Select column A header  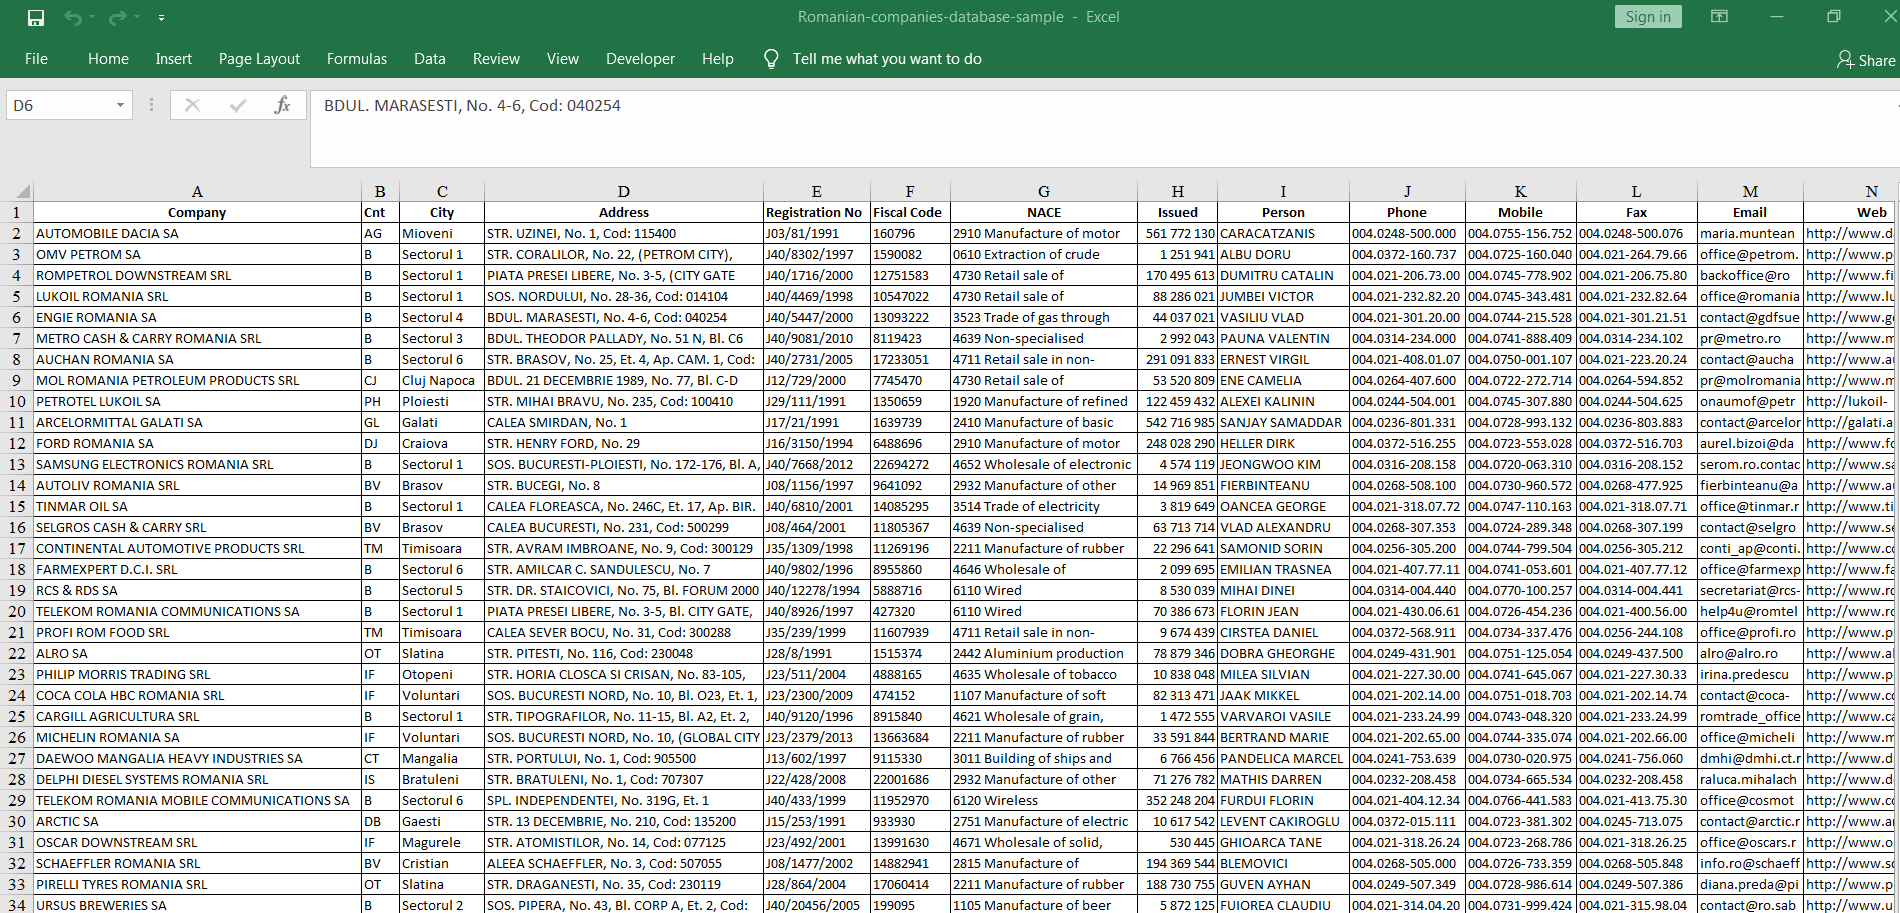pyautogui.click(x=197, y=191)
